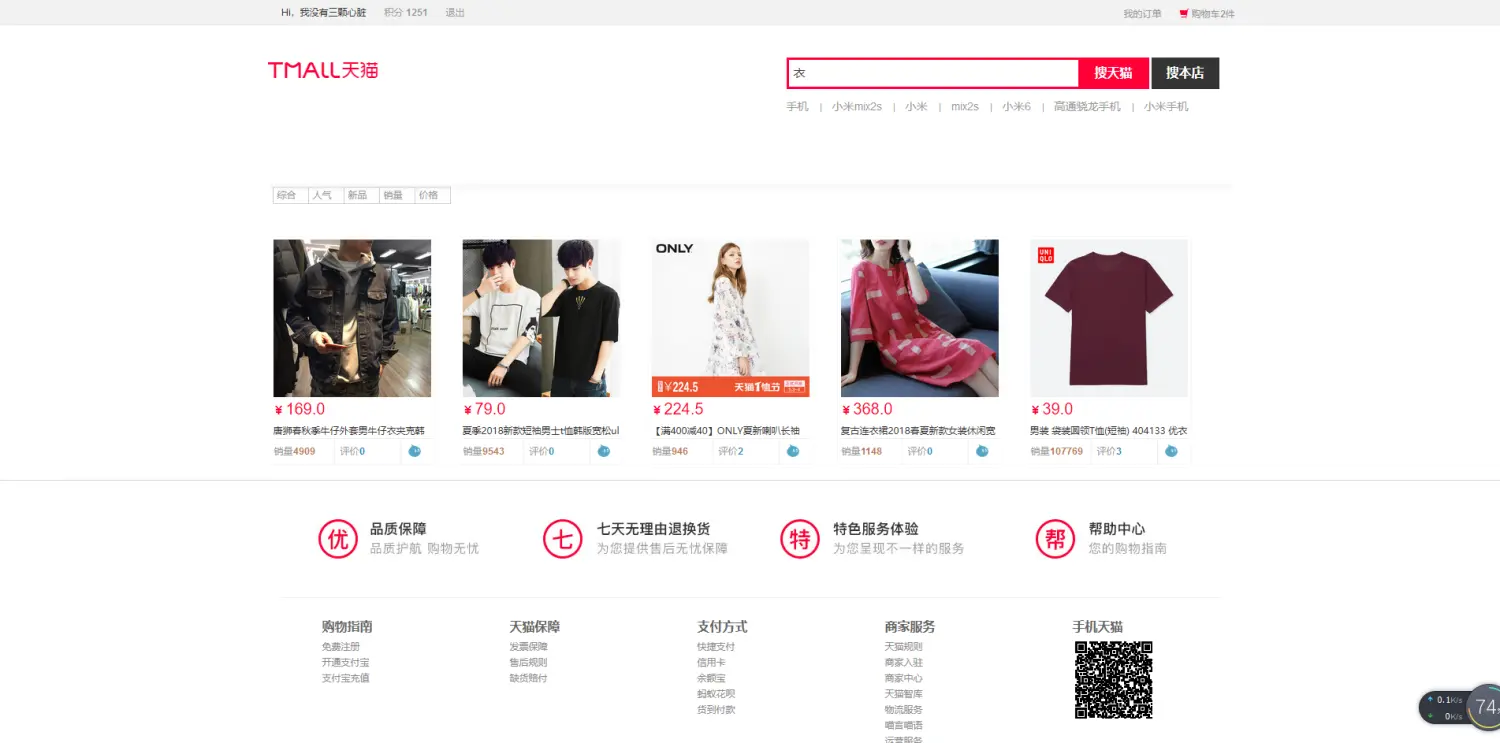Click the chat icon under ¥169.0 jacket
Viewport: 1500px width, 743px height.
coord(414,451)
